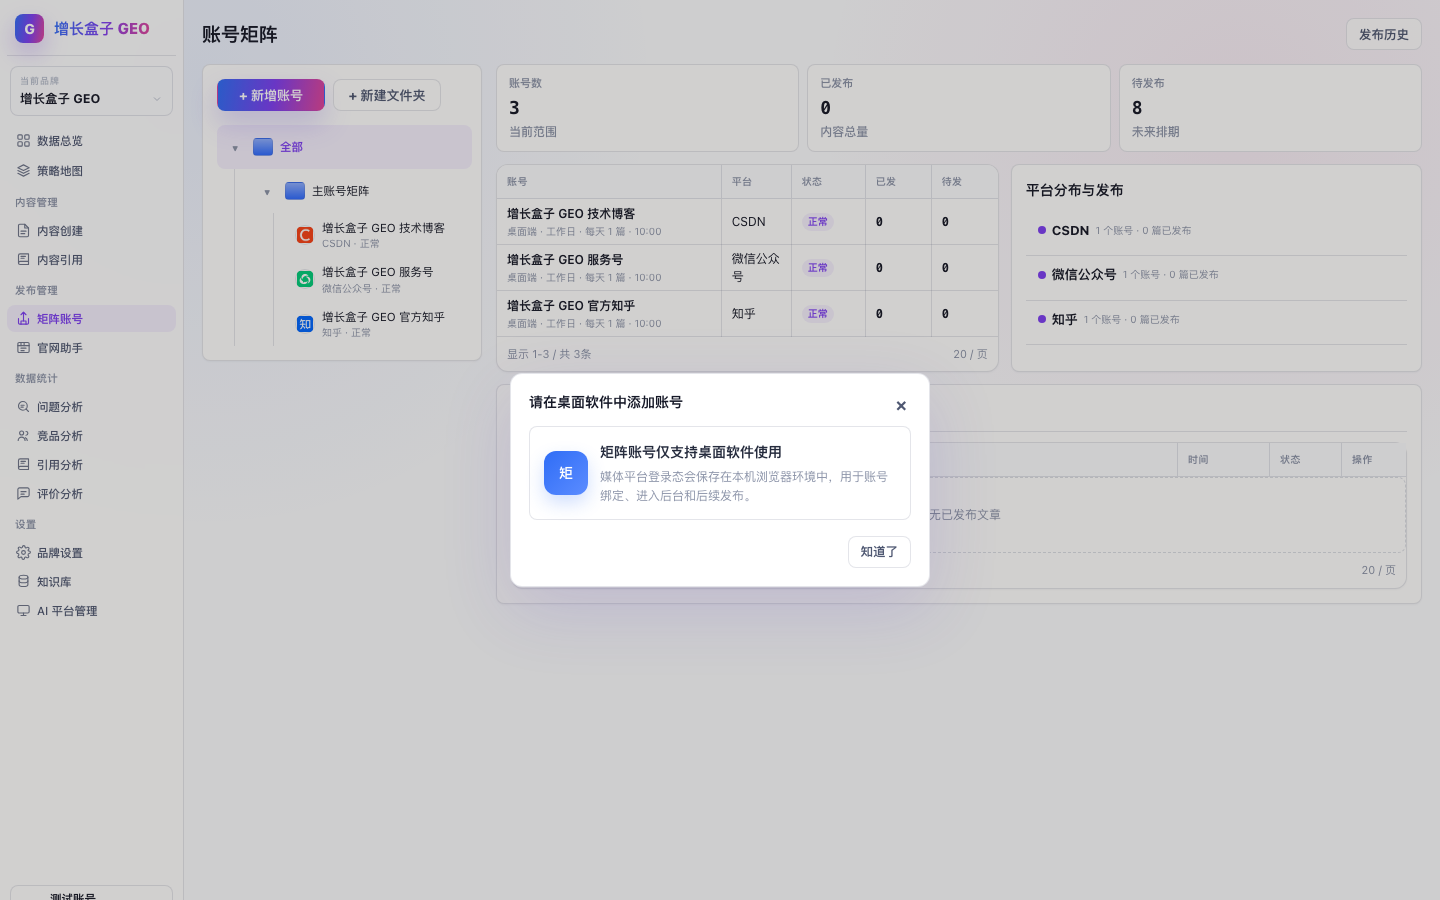Click the 增长盒子 GEO logo icon
Viewport: 1440px width, 900px height.
tap(29, 29)
